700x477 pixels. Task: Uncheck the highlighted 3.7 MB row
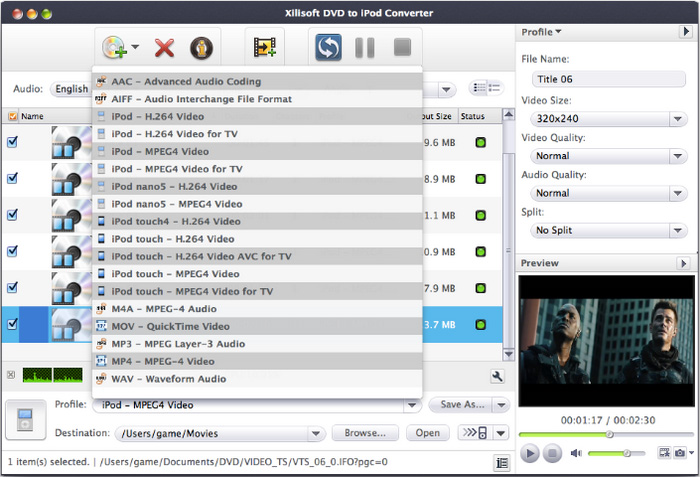(x=12, y=324)
